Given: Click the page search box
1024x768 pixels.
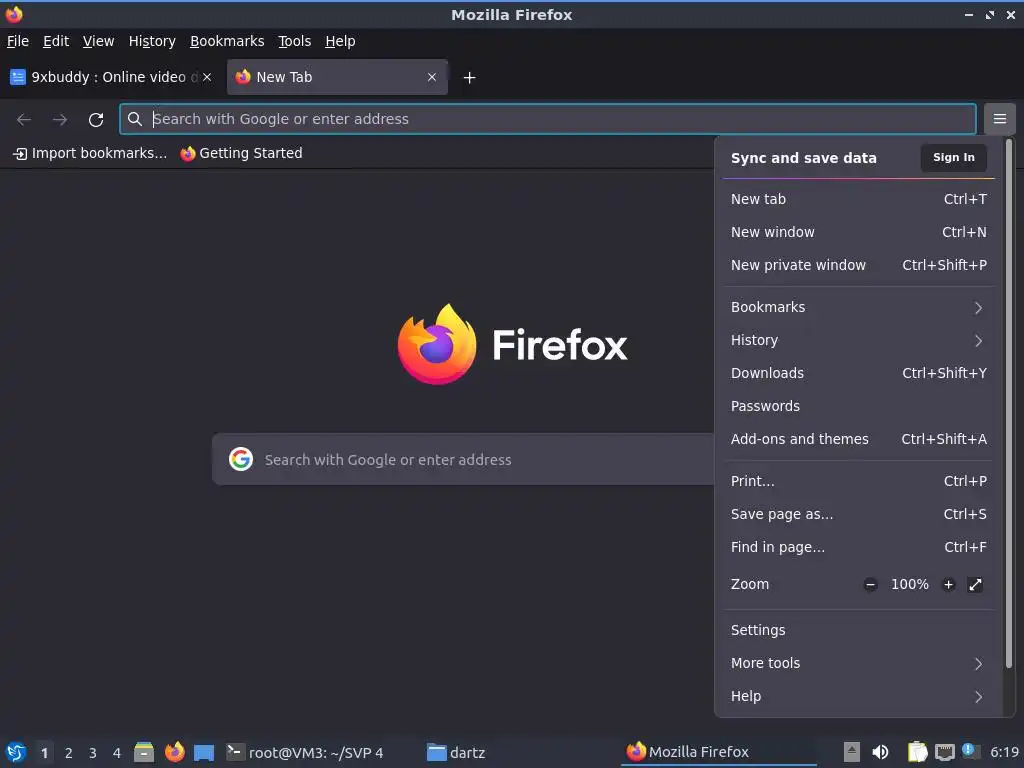Looking at the screenshot, I should pos(463,459).
